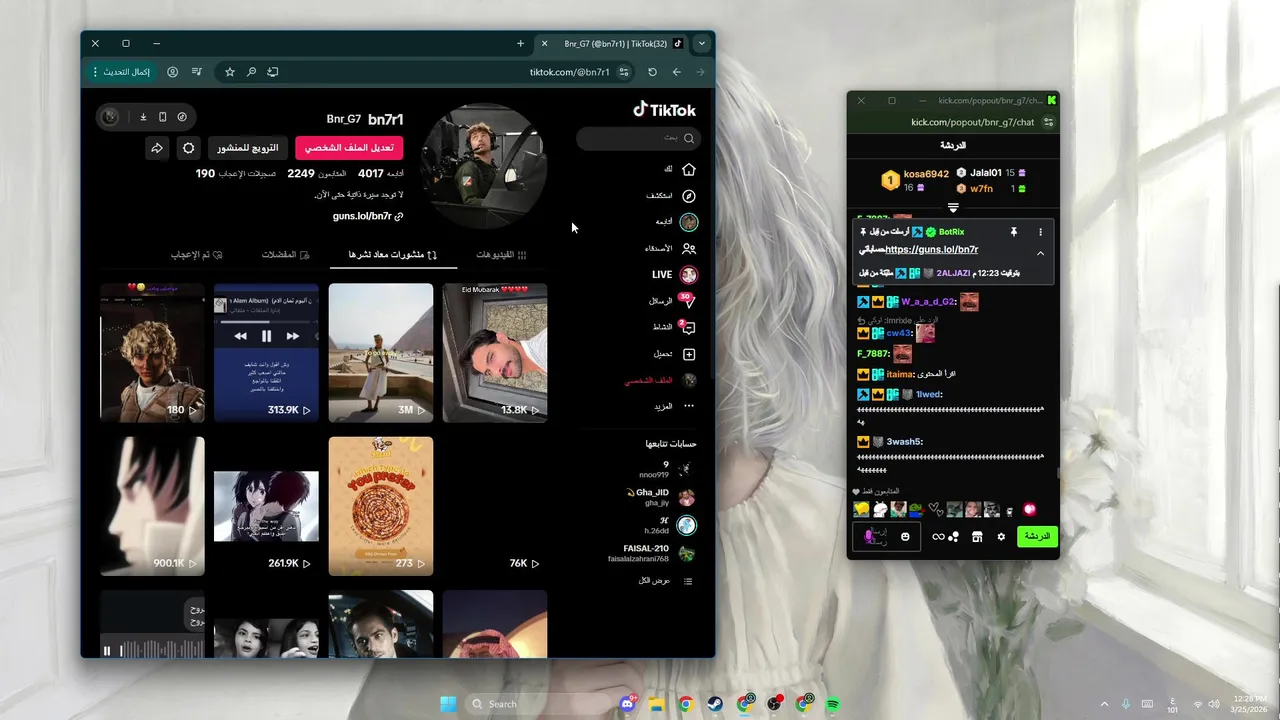Open the Liked (تم الإعجاب) tab
Screen dimensions: 1280x720
[197, 255]
